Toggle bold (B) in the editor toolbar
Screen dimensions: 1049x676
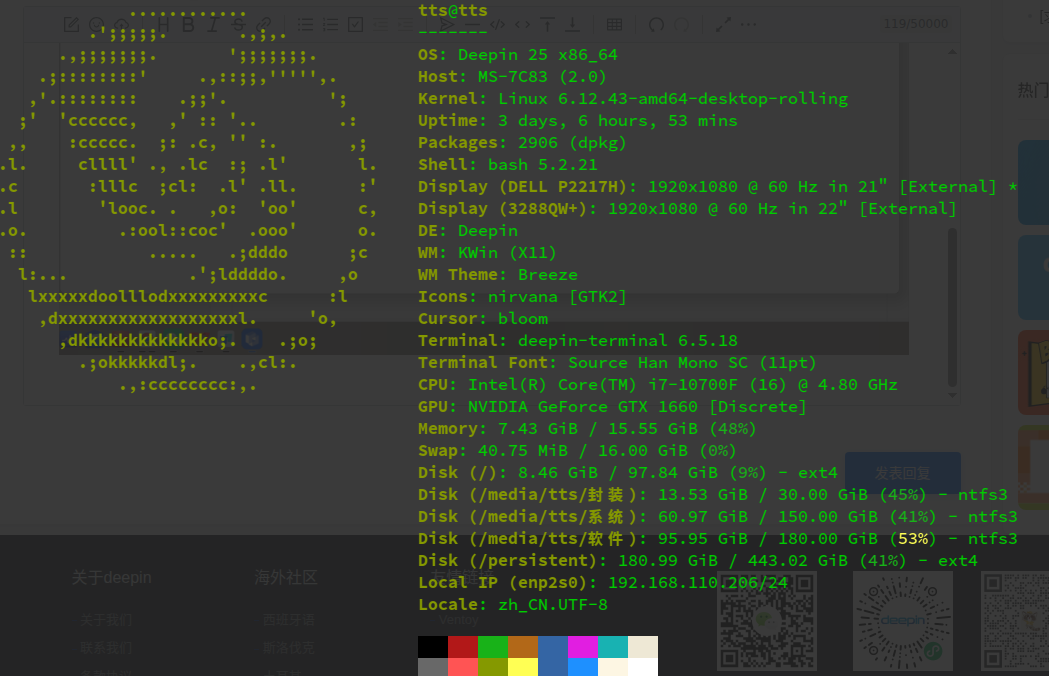[188, 25]
